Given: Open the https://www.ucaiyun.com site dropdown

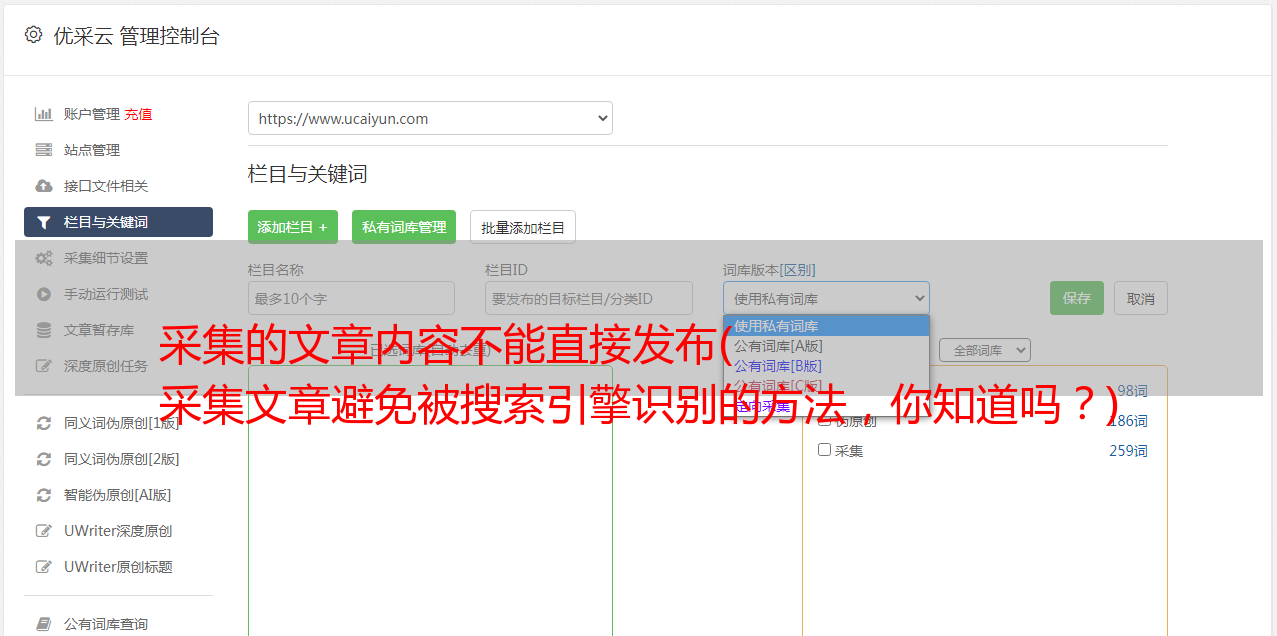Looking at the screenshot, I should coord(430,118).
